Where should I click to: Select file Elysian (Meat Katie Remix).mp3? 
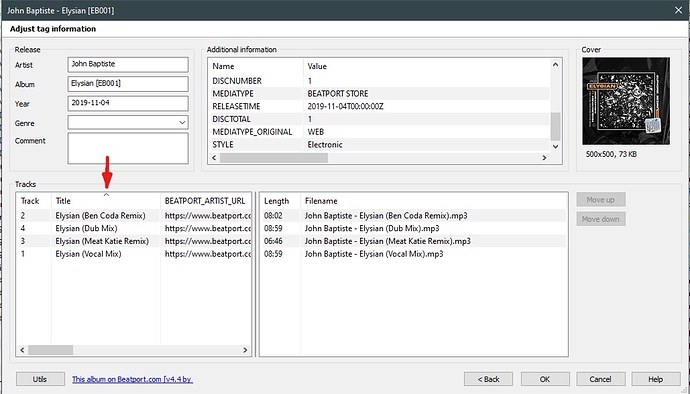[388, 241]
